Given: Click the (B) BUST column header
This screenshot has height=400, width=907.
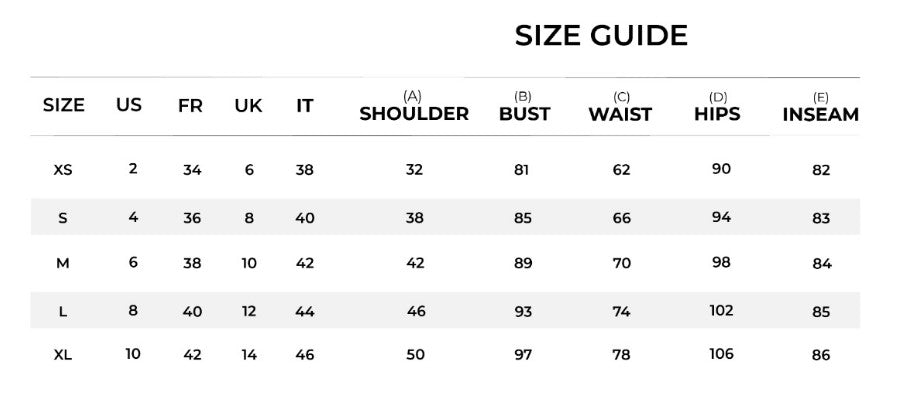Looking at the screenshot, I should tap(524, 107).
